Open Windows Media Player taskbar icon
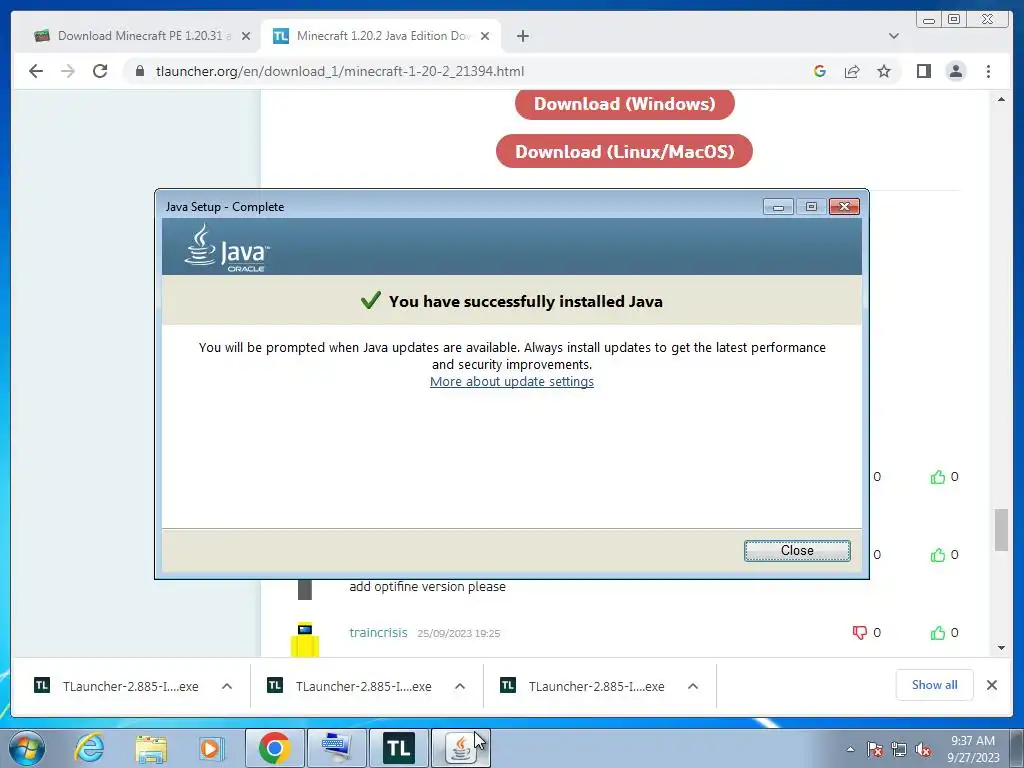This screenshot has width=1024, height=768. pos(212,748)
